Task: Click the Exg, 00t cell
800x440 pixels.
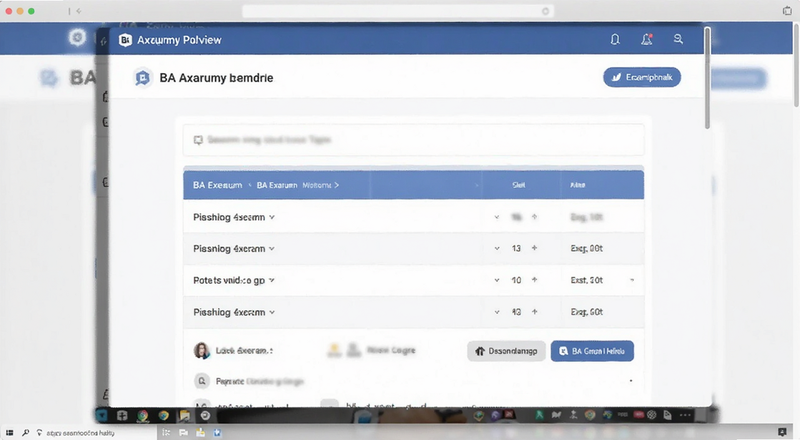Action: click(x=586, y=249)
